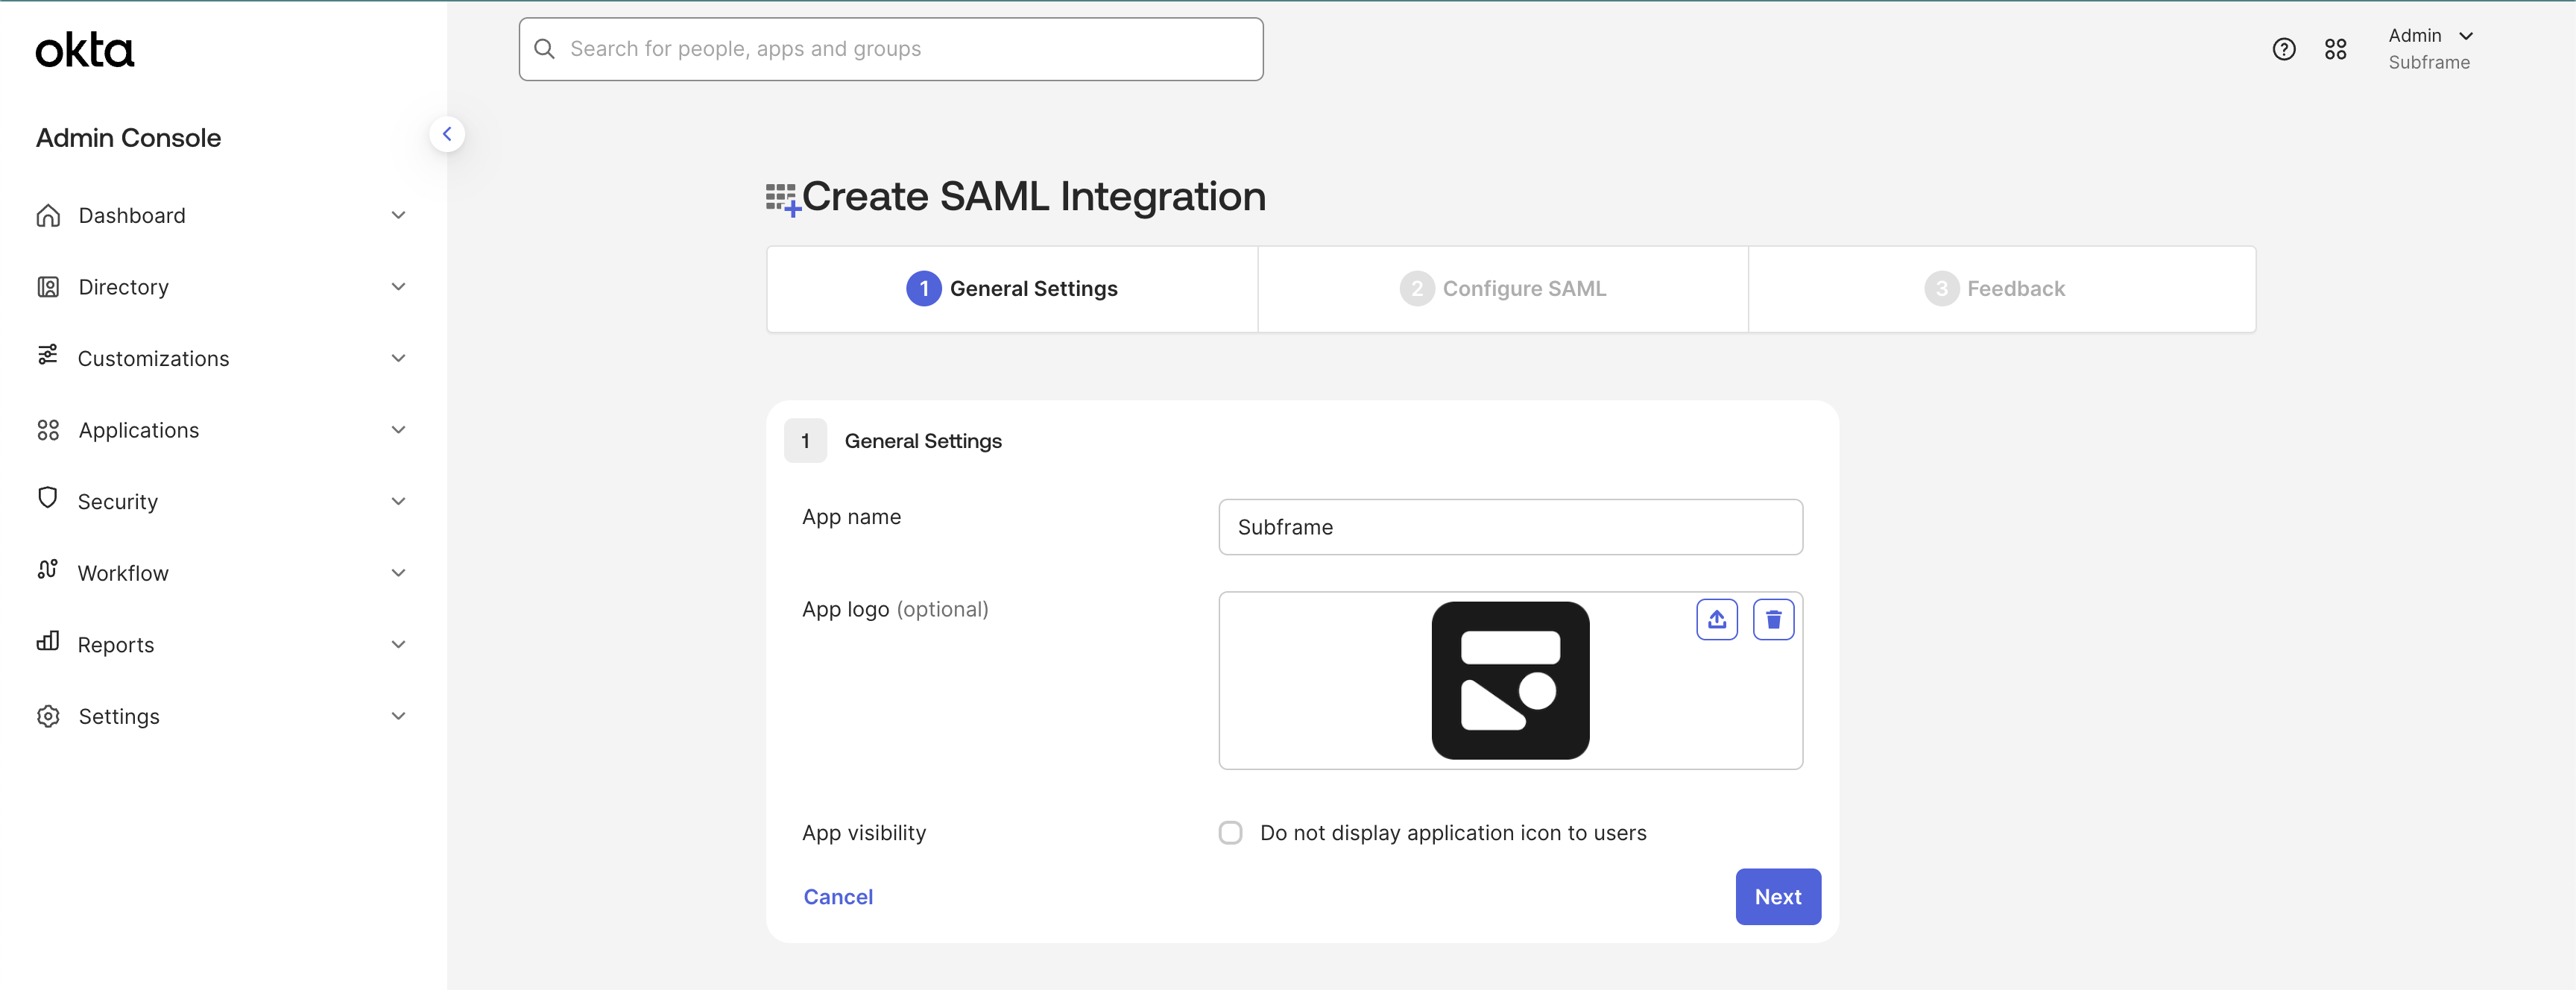The width and height of the screenshot is (2576, 990).
Task: Collapse the sidebar with the arrow button
Action: 447,134
